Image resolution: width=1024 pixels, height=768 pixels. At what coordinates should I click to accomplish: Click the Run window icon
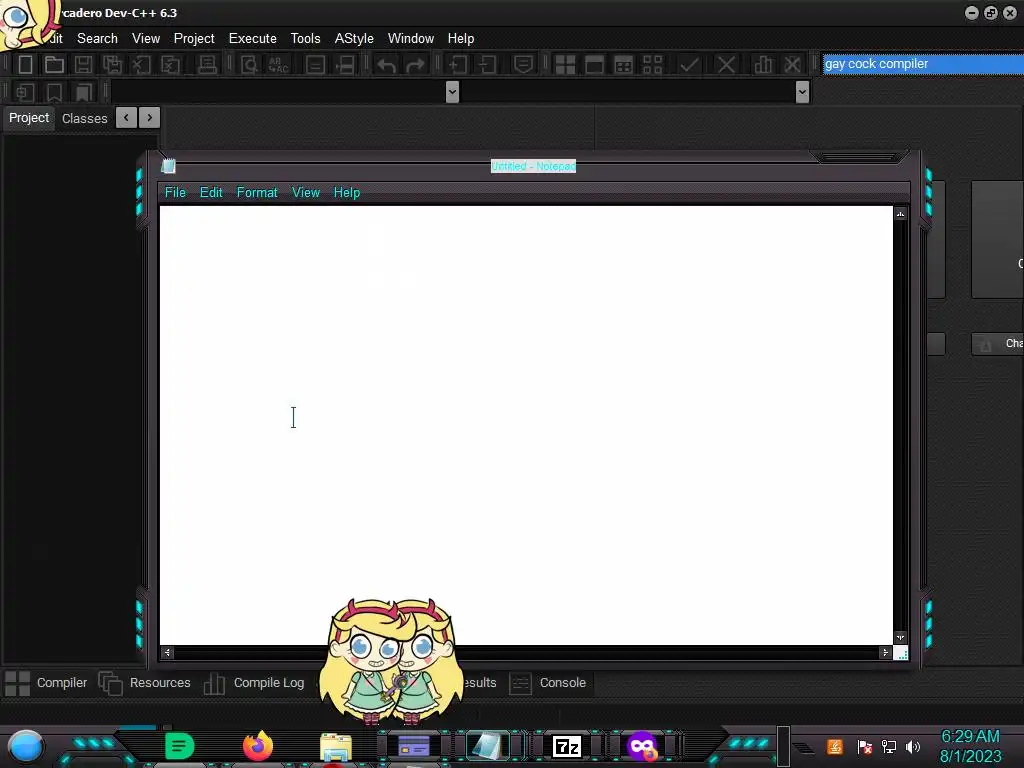pos(594,64)
